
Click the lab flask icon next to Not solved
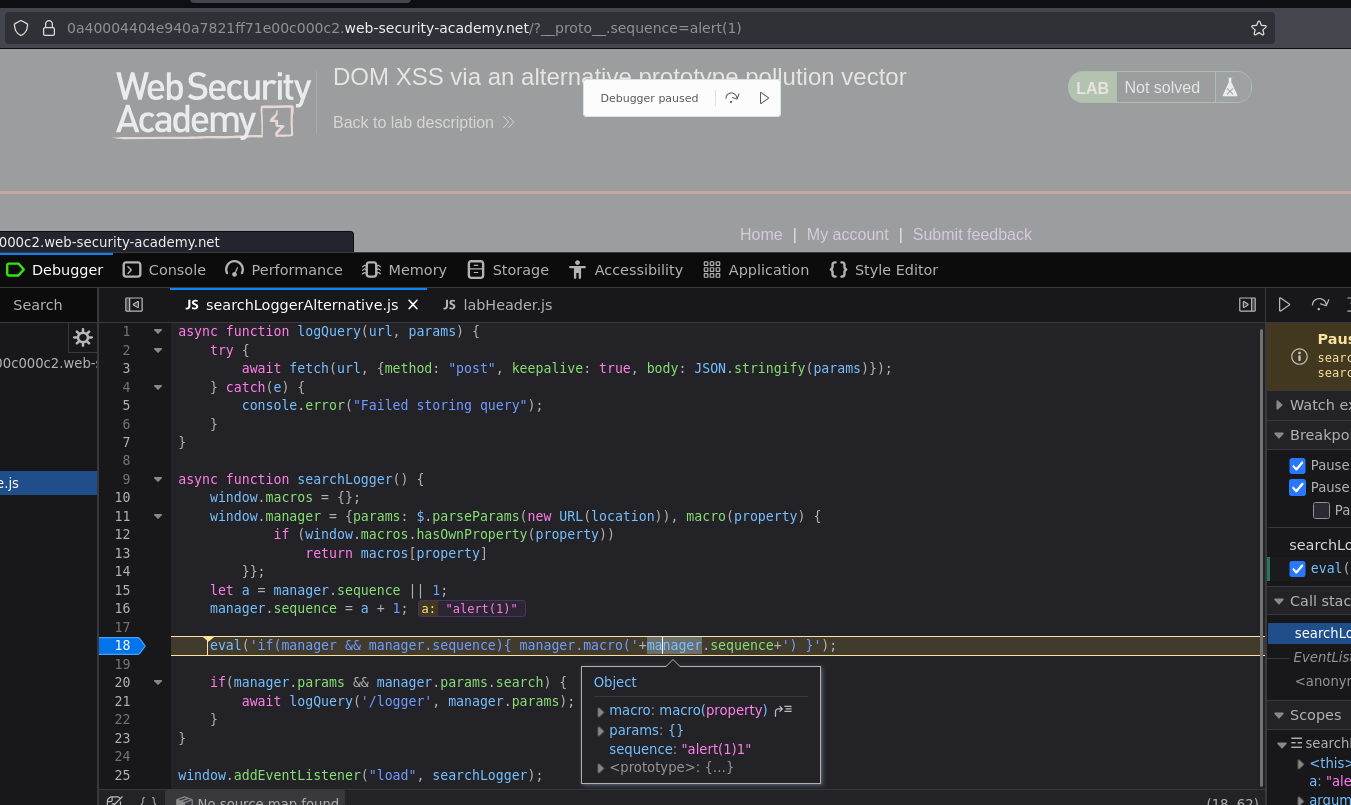pyautogui.click(x=1230, y=88)
